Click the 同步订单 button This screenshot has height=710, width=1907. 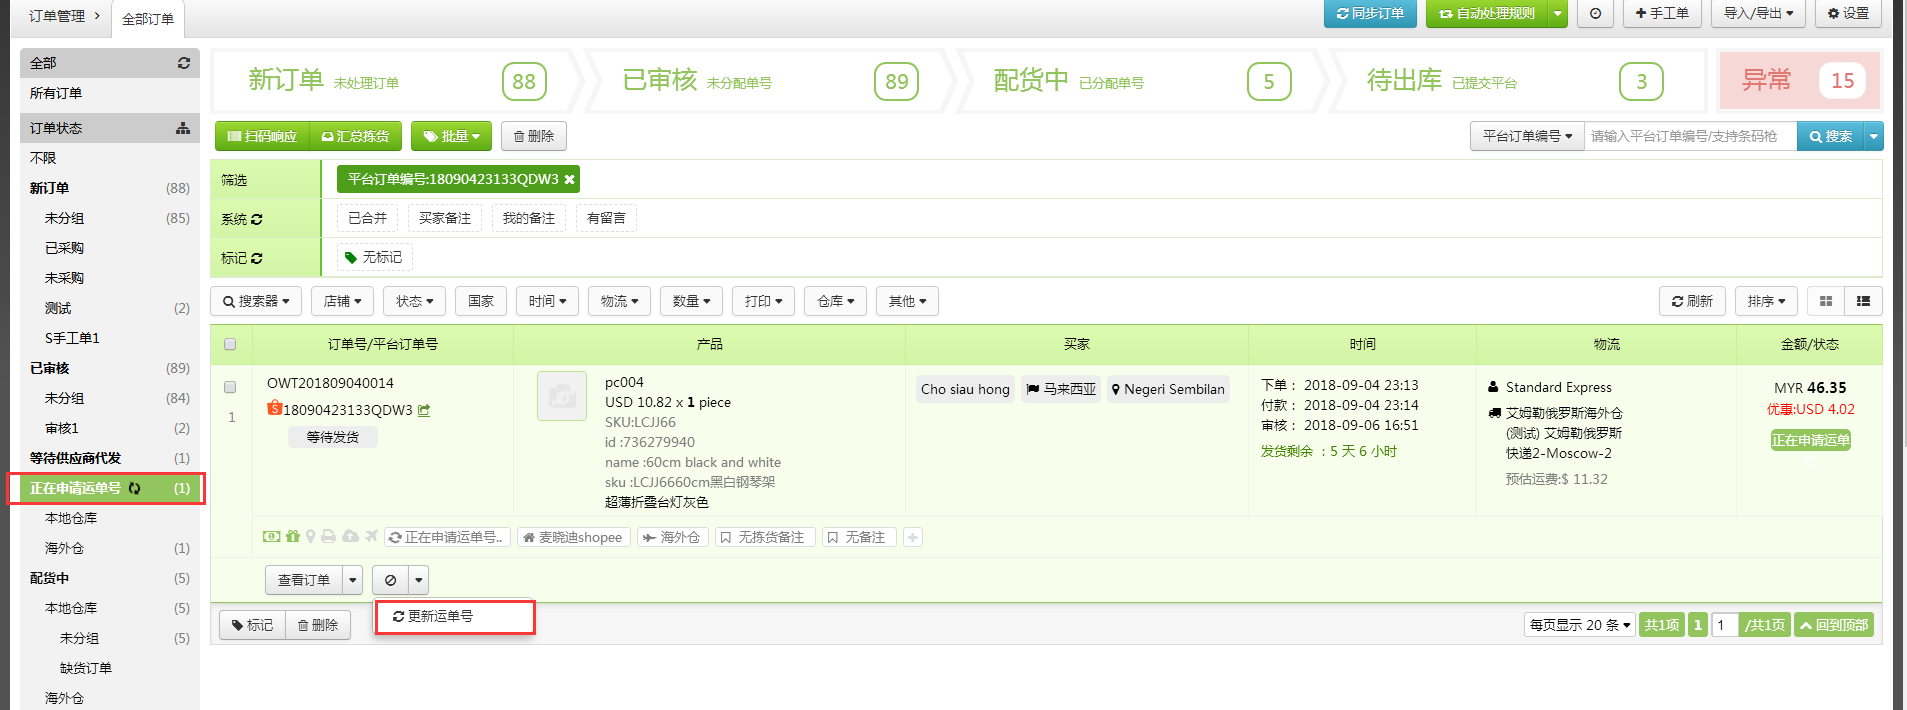[1370, 14]
